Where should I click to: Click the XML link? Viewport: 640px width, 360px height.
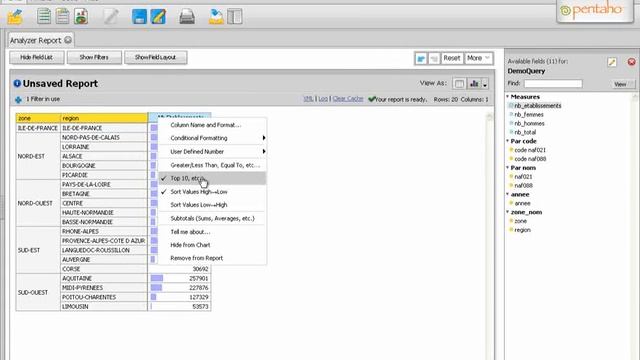309,99
